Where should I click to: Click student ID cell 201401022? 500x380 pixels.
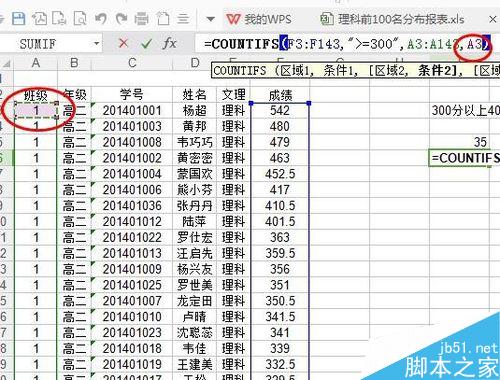click(132, 237)
